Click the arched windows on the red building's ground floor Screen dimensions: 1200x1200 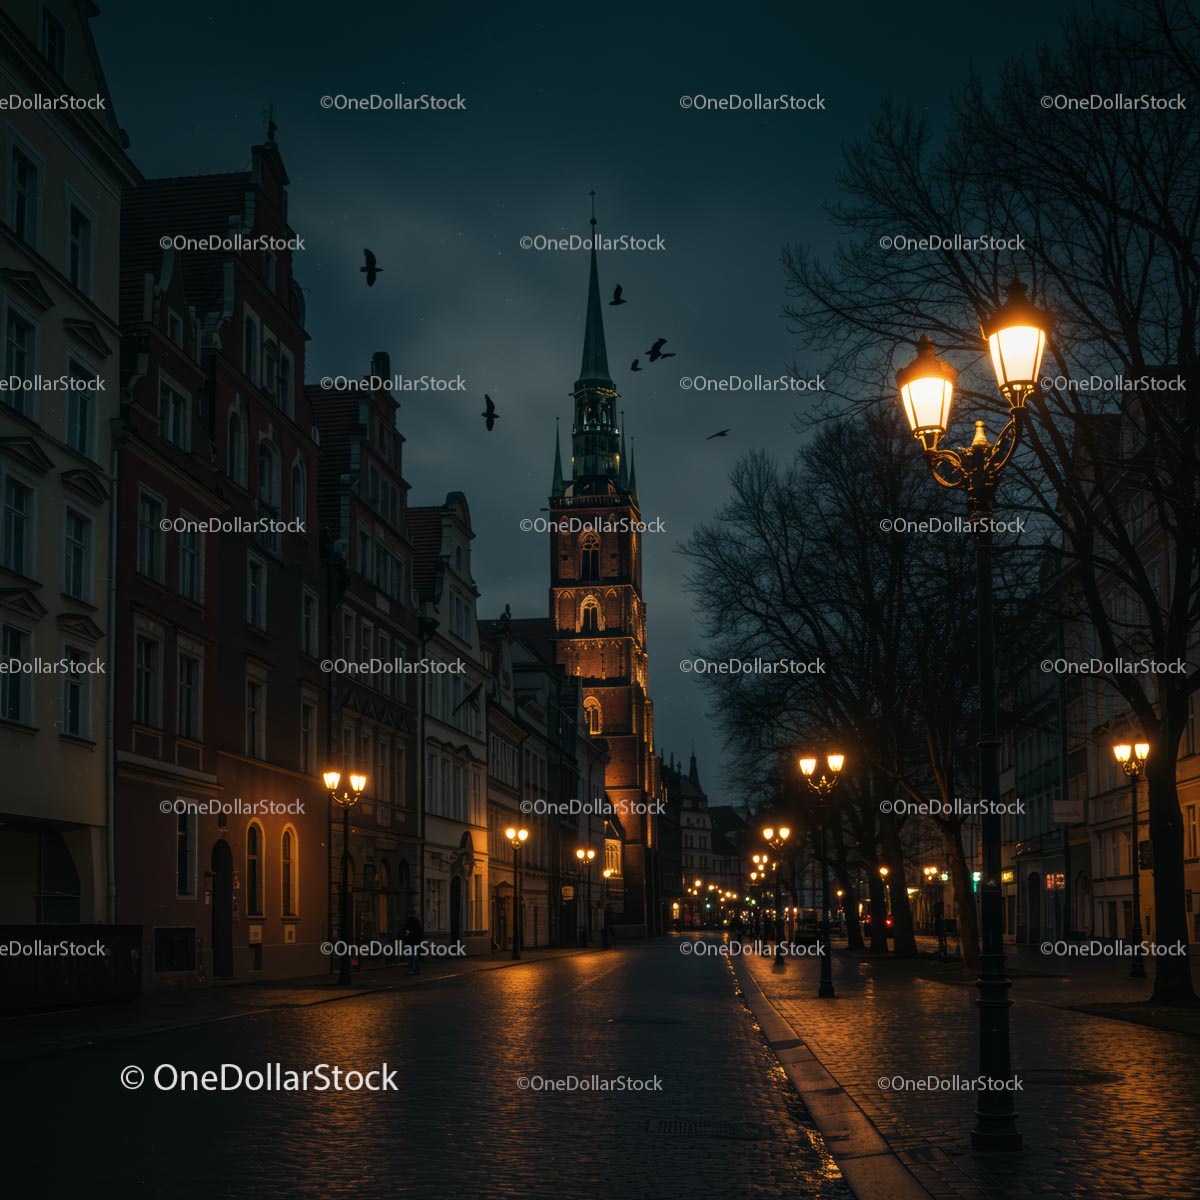pyautogui.click(x=271, y=870)
